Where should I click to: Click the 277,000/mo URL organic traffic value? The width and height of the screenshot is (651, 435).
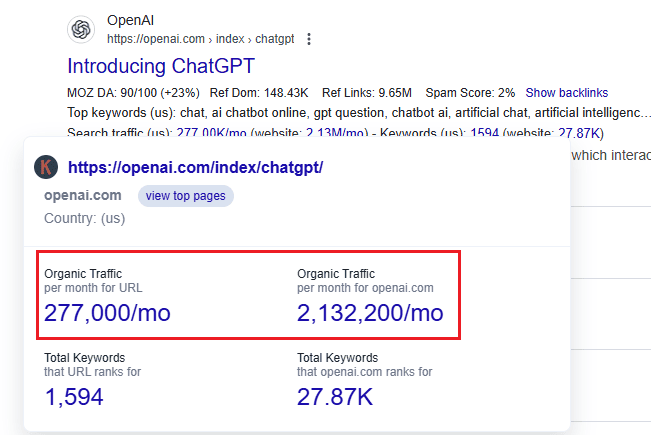(108, 313)
